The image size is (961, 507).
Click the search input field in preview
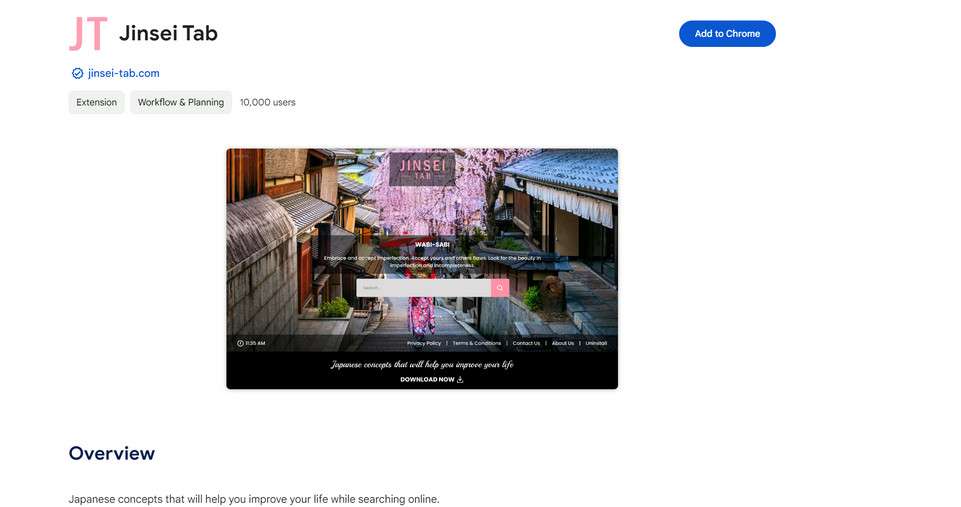[x=424, y=288]
